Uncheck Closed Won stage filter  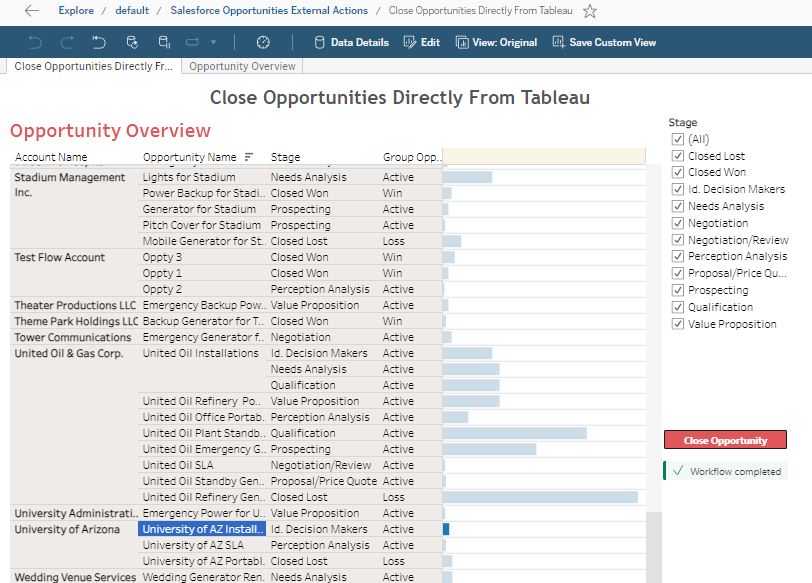pos(677,172)
